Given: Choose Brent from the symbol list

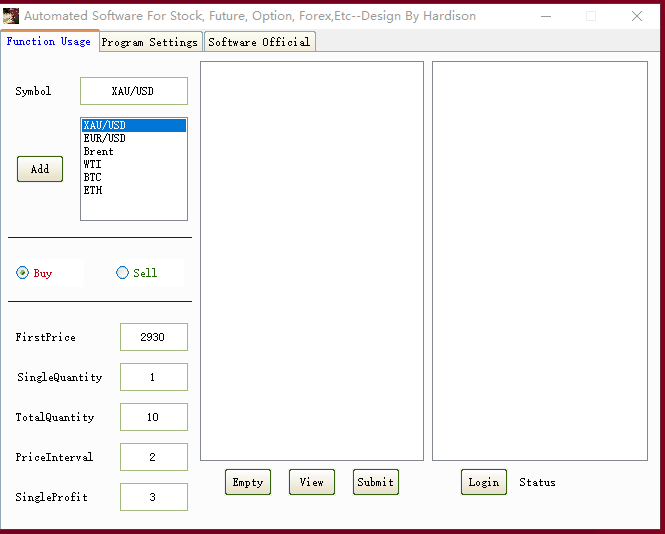Looking at the screenshot, I should pos(99,151).
